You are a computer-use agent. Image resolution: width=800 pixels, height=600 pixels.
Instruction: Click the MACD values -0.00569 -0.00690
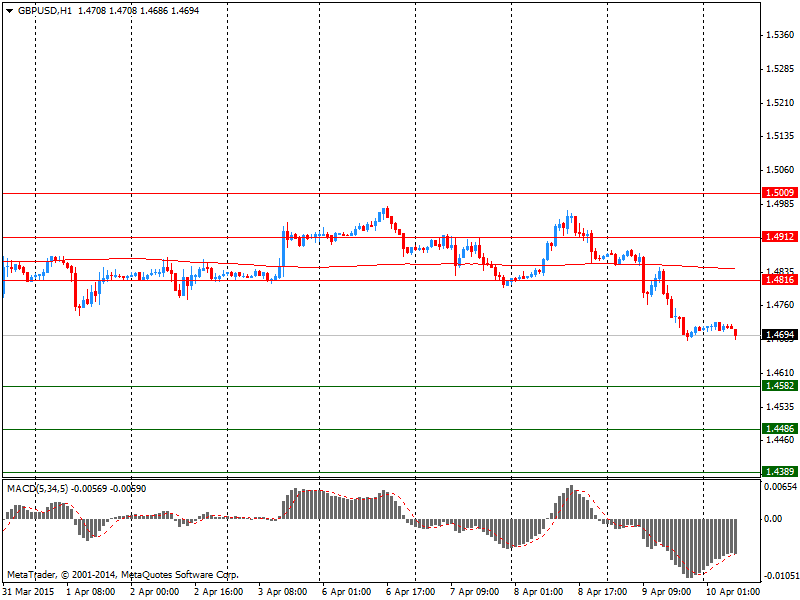click(x=108, y=489)
